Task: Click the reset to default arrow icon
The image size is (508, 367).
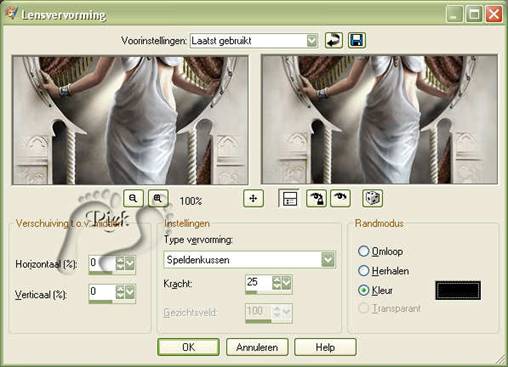Action: [334, 41]
